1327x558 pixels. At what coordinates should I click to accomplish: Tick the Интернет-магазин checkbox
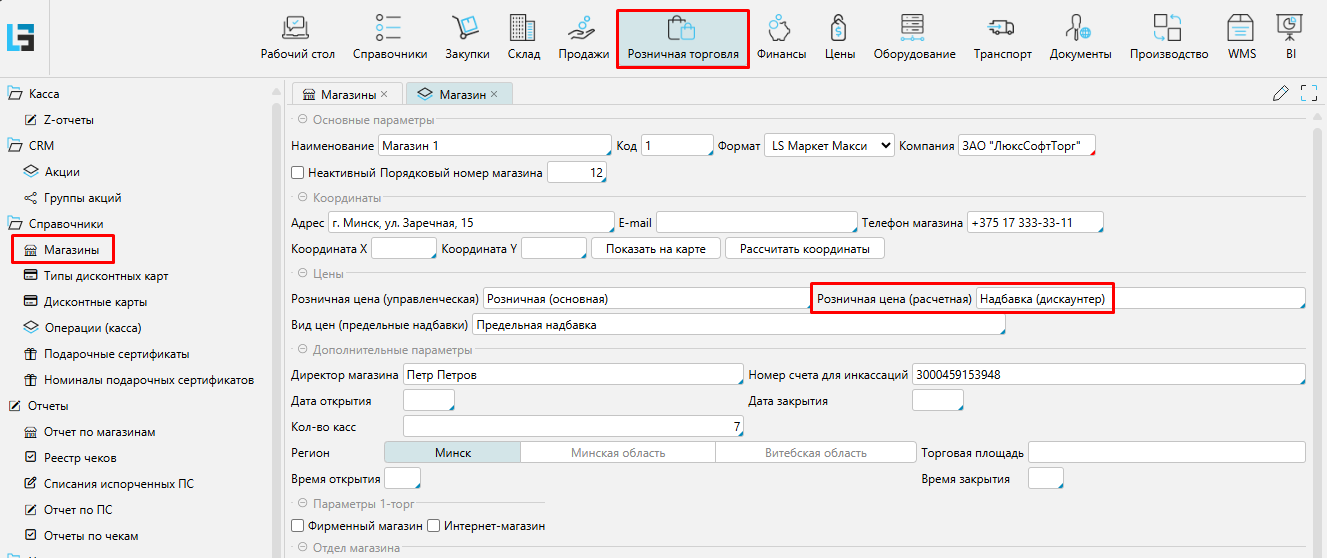(434, 526)
